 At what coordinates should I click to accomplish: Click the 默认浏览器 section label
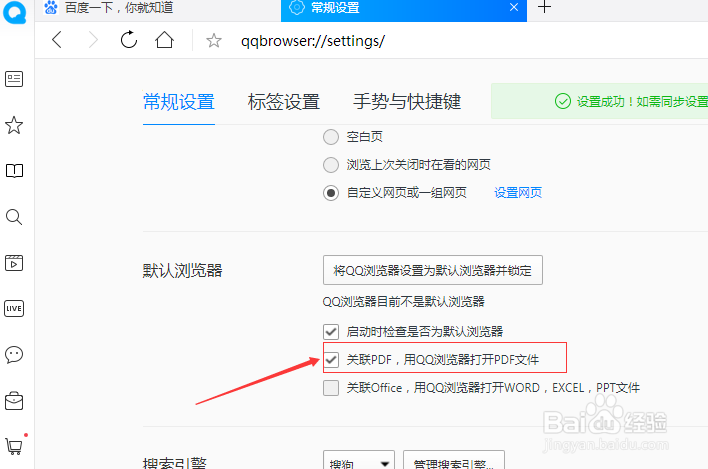point(182,271)
